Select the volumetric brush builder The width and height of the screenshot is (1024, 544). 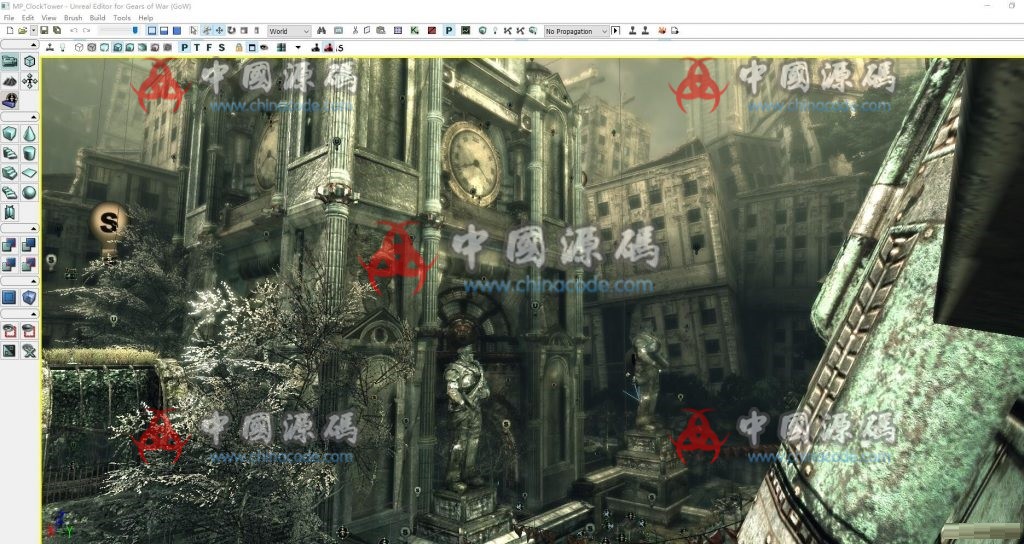[9, 212]
